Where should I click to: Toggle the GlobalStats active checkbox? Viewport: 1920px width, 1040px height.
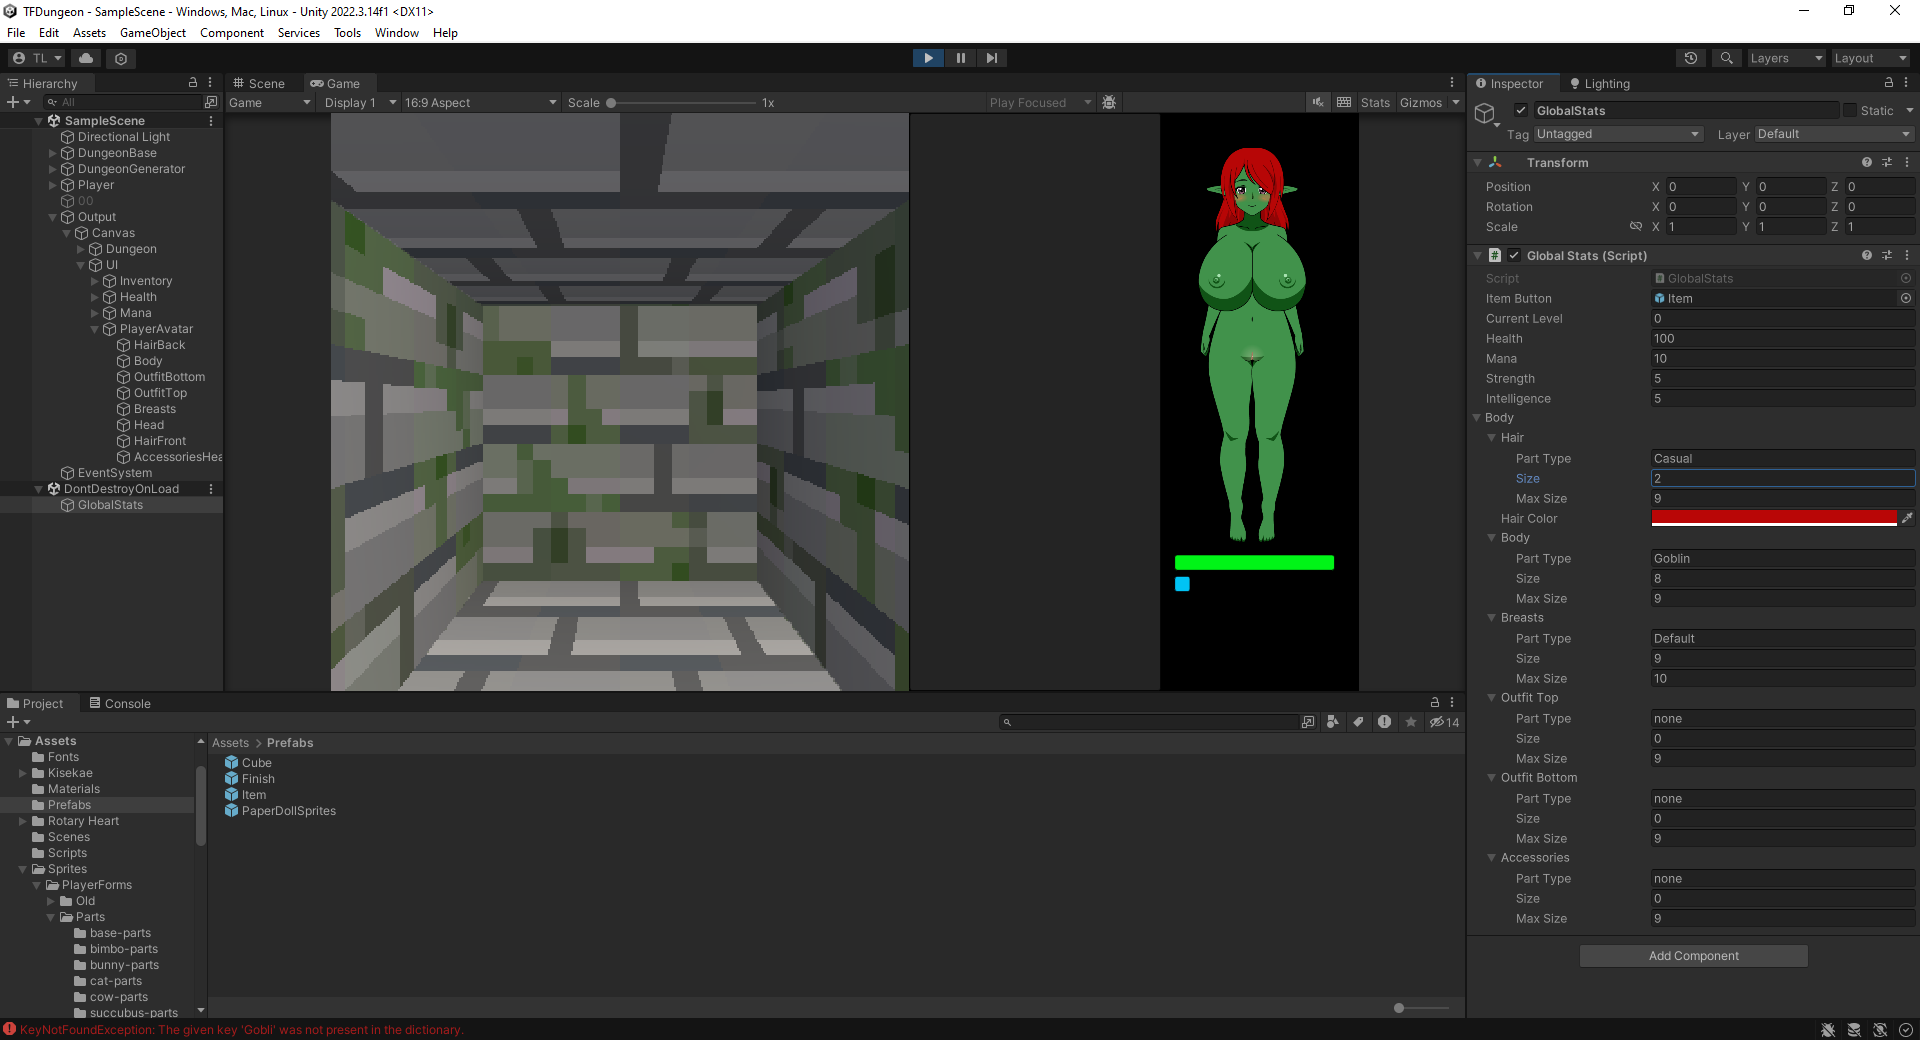coord(1520,110)
